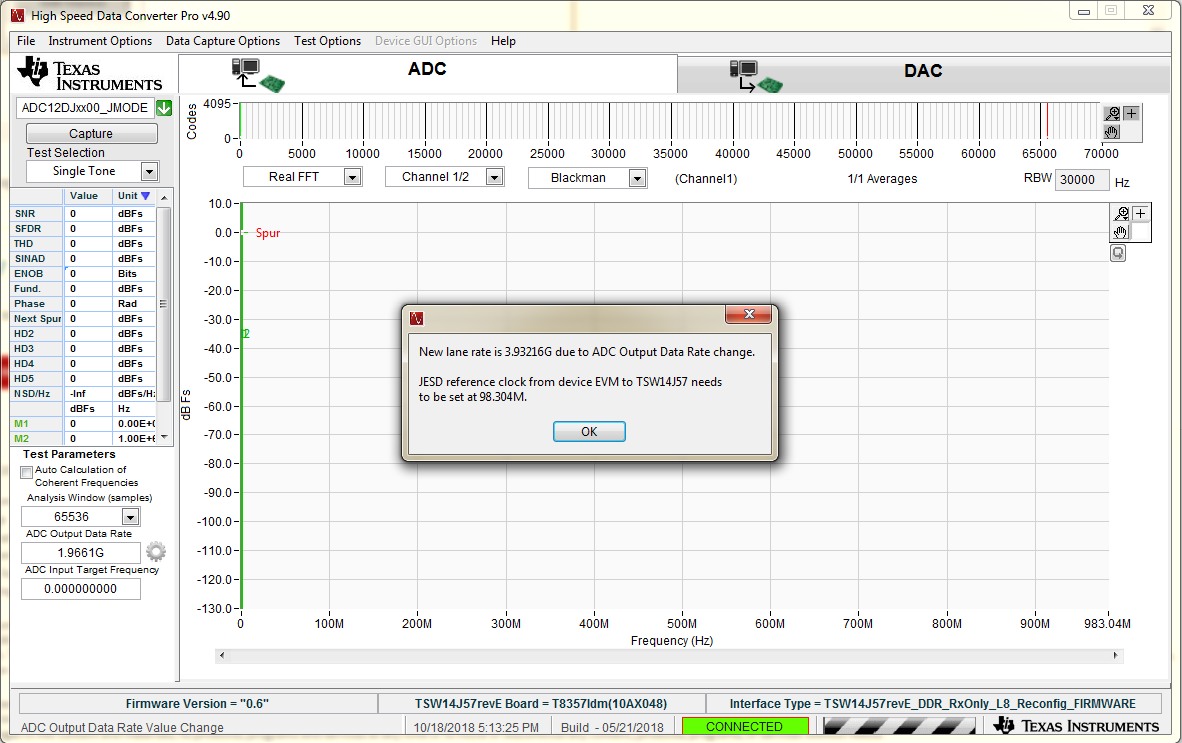The image size is (1182, 743).
Task: Minimize the application window
Action: (1084, 11)
